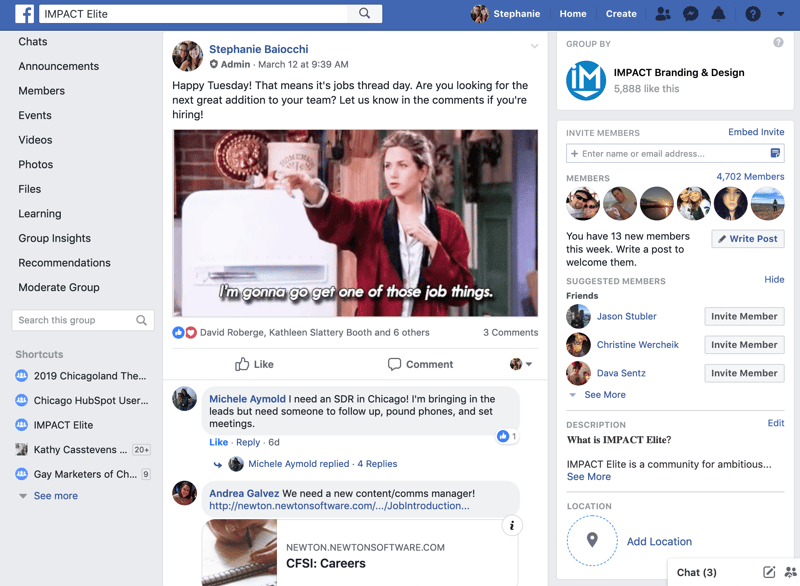
Task: Open Recommendations in group sidebar
Action: (64, 263)
